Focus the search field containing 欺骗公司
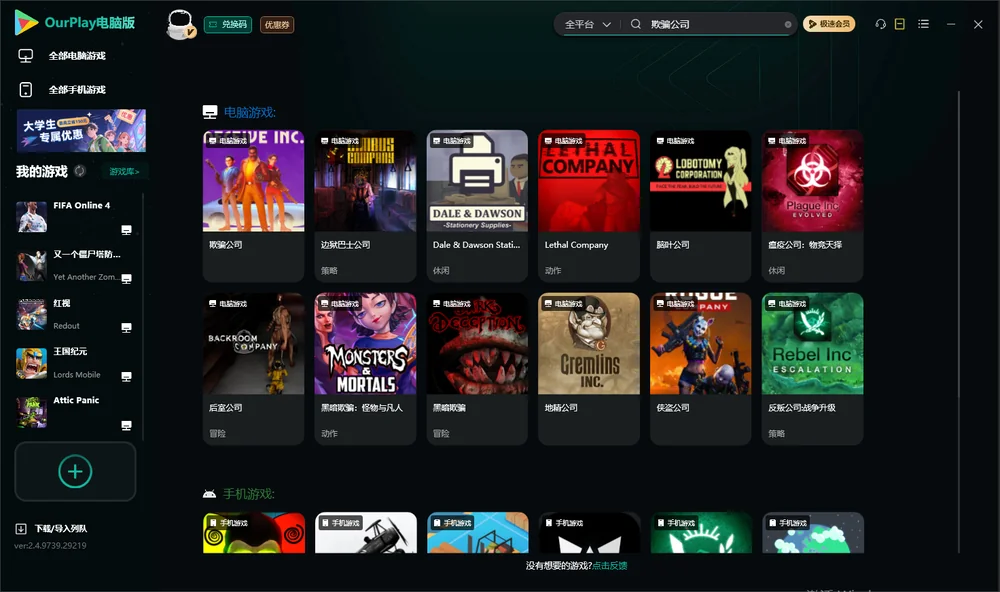This screenshot has height=592, width=1000. (x=712, y=24)
